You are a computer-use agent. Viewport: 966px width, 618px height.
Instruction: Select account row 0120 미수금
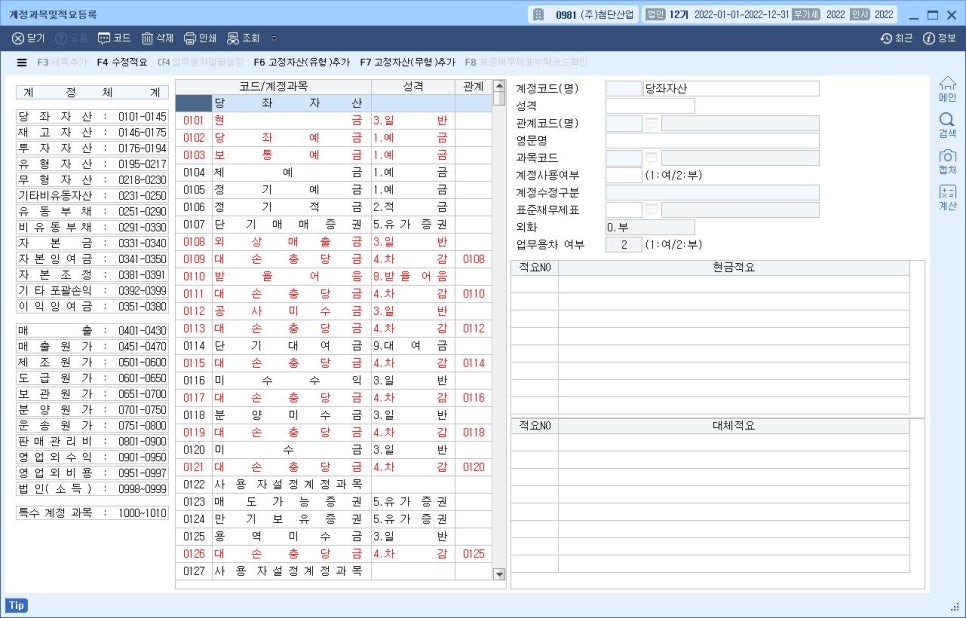tap(334, 450)
